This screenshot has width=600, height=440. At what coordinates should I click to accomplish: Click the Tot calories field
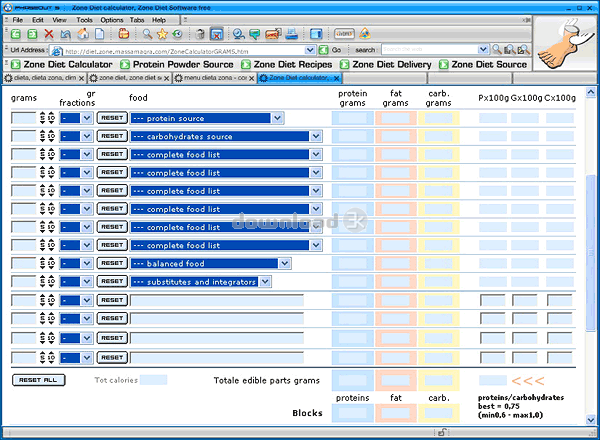pos(153,380)
